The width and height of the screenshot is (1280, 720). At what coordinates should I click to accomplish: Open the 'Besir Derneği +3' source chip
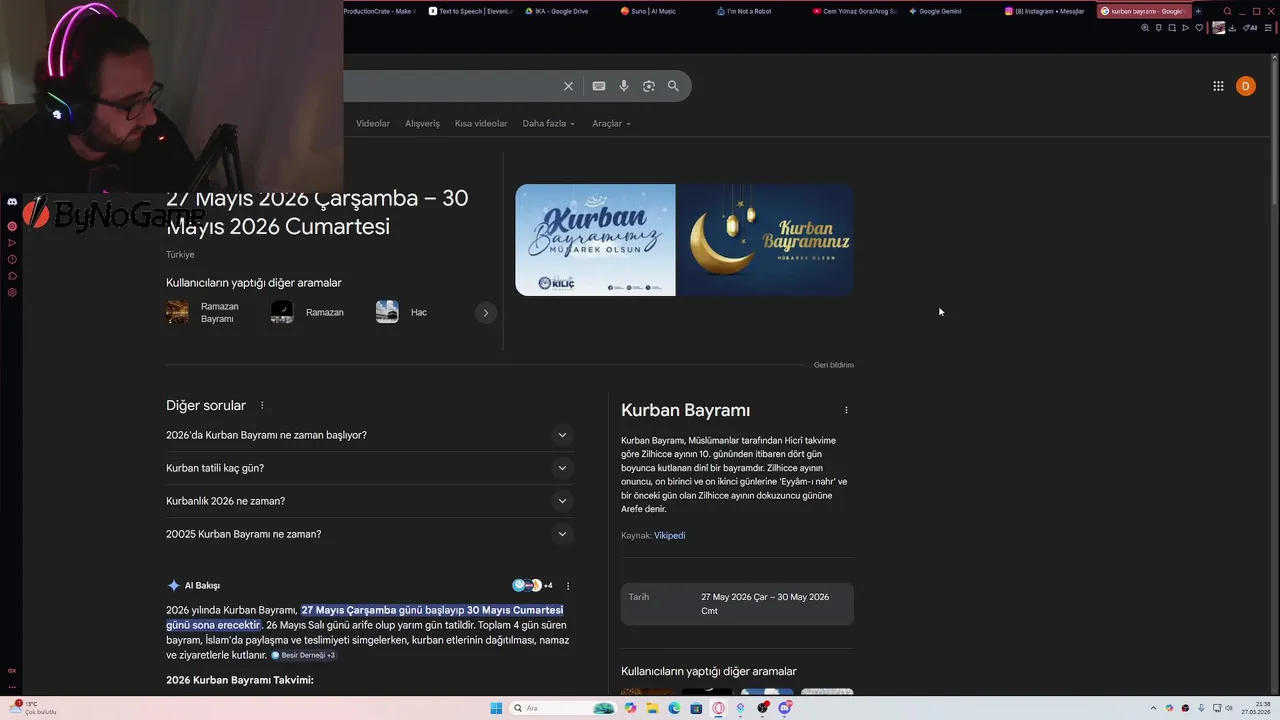[x=303, y=656]
